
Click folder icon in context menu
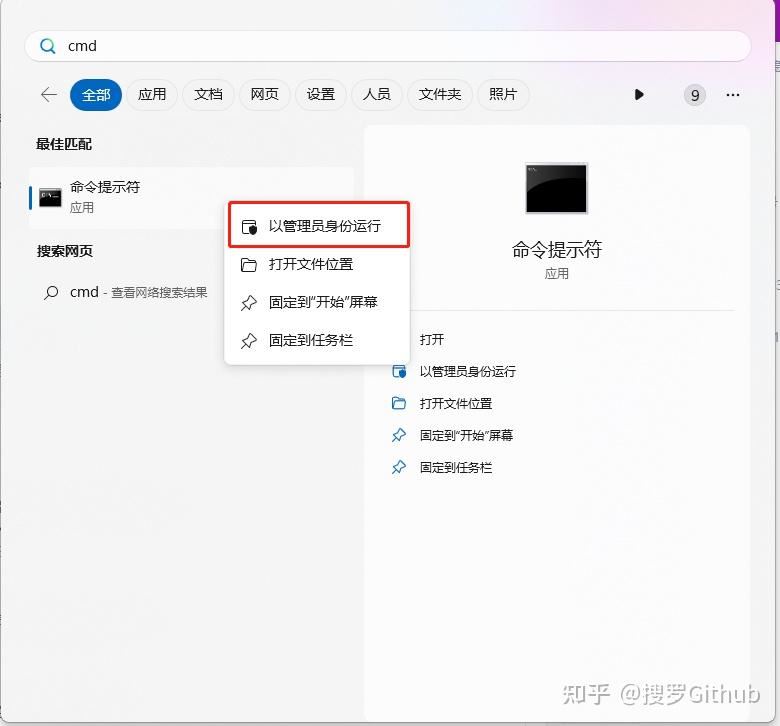[249, 265]
